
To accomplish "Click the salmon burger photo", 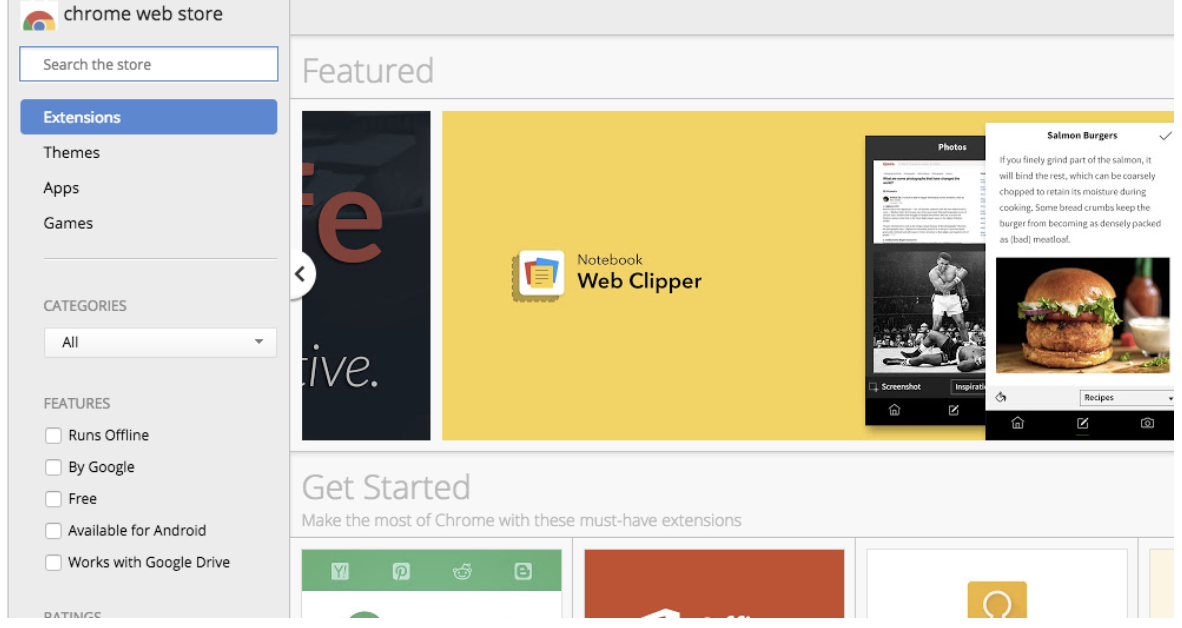I will tap(1082, 315).
